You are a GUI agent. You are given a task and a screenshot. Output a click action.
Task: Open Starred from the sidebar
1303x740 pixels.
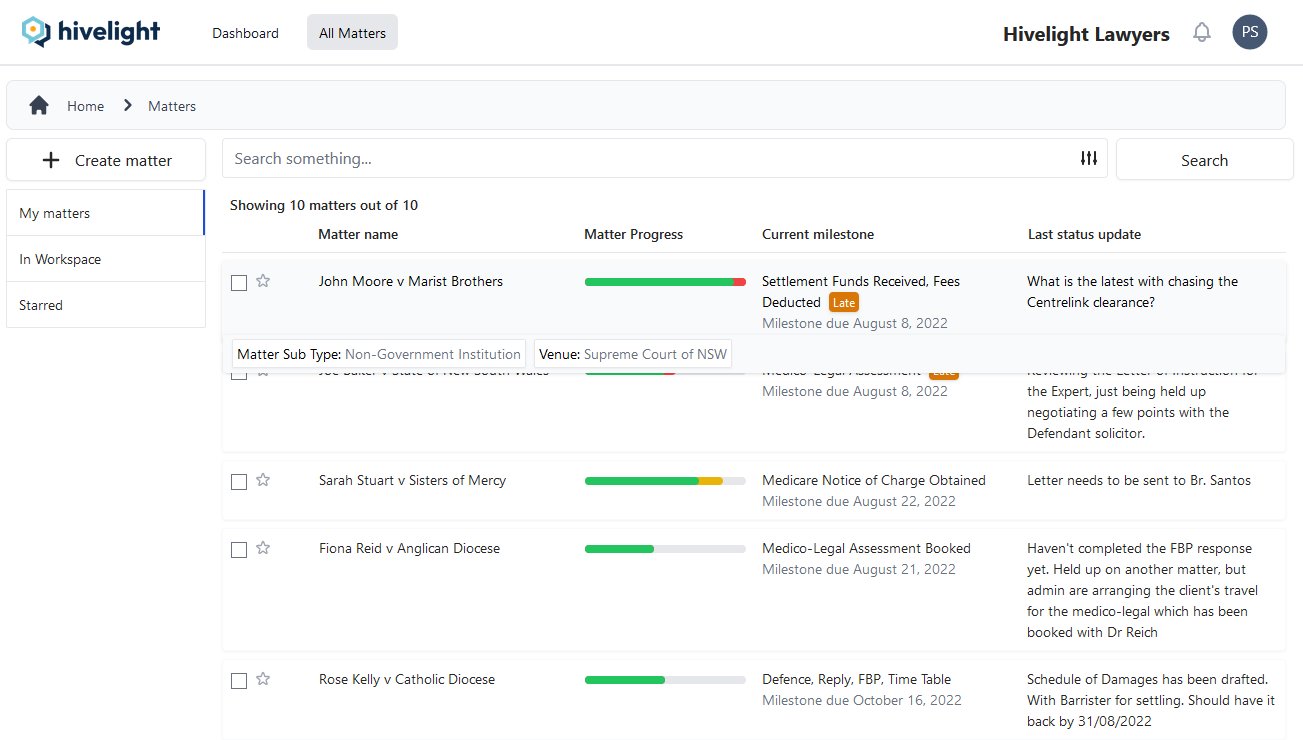tap(40, 304)
